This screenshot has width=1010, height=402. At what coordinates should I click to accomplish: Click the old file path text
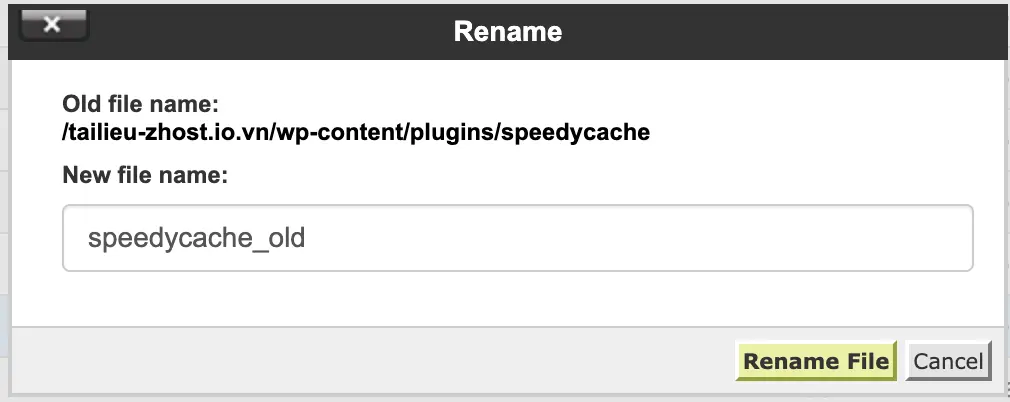coord(356,131)
